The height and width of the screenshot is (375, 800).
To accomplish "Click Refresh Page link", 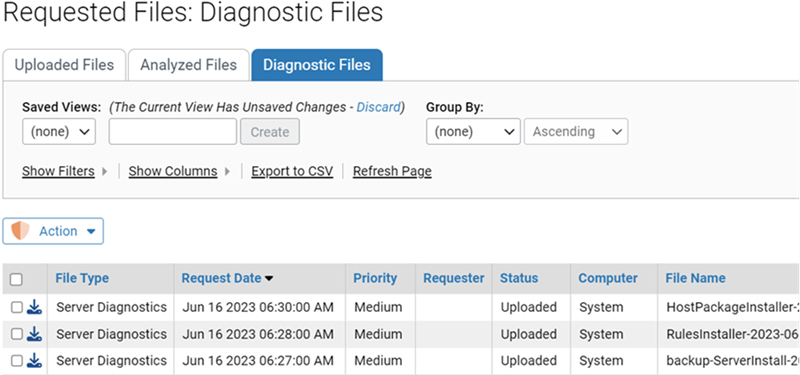I will click(x=392, y=171).
